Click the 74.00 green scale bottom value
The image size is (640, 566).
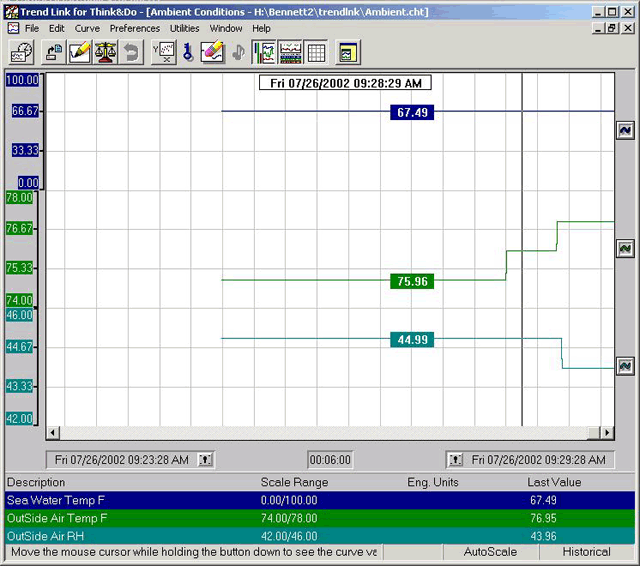[x=19, y=300]
